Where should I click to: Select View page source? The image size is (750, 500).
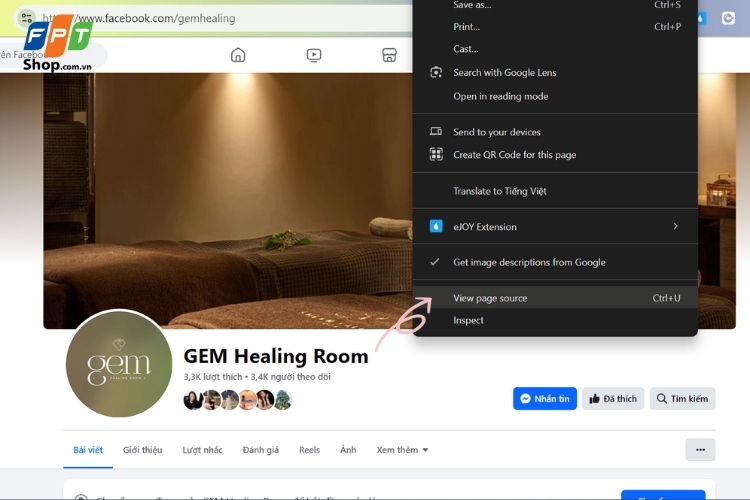coord(555,298)
